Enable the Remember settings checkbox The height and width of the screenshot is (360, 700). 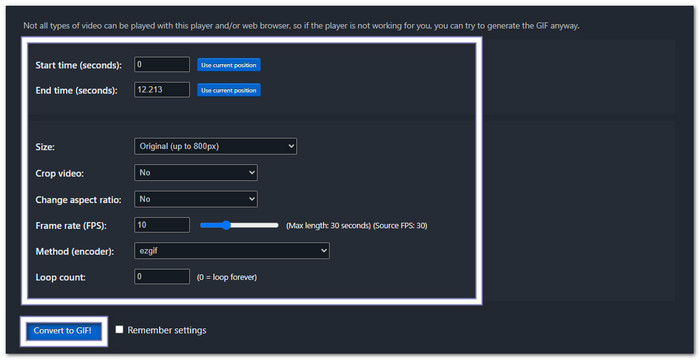pyautogui.click(x=119, y=330)
